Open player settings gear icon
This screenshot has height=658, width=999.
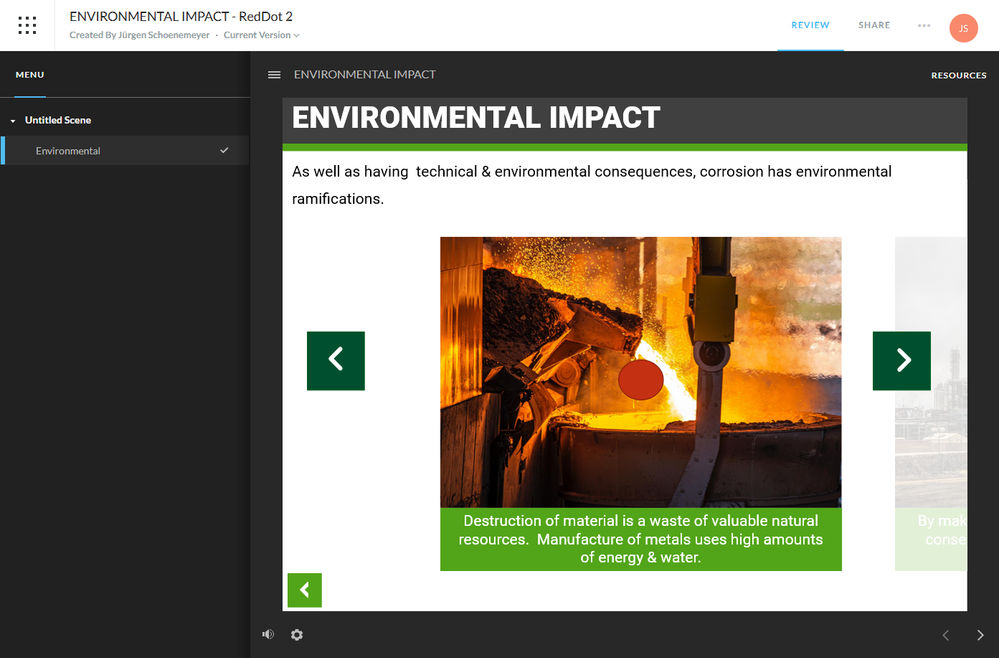297,635
